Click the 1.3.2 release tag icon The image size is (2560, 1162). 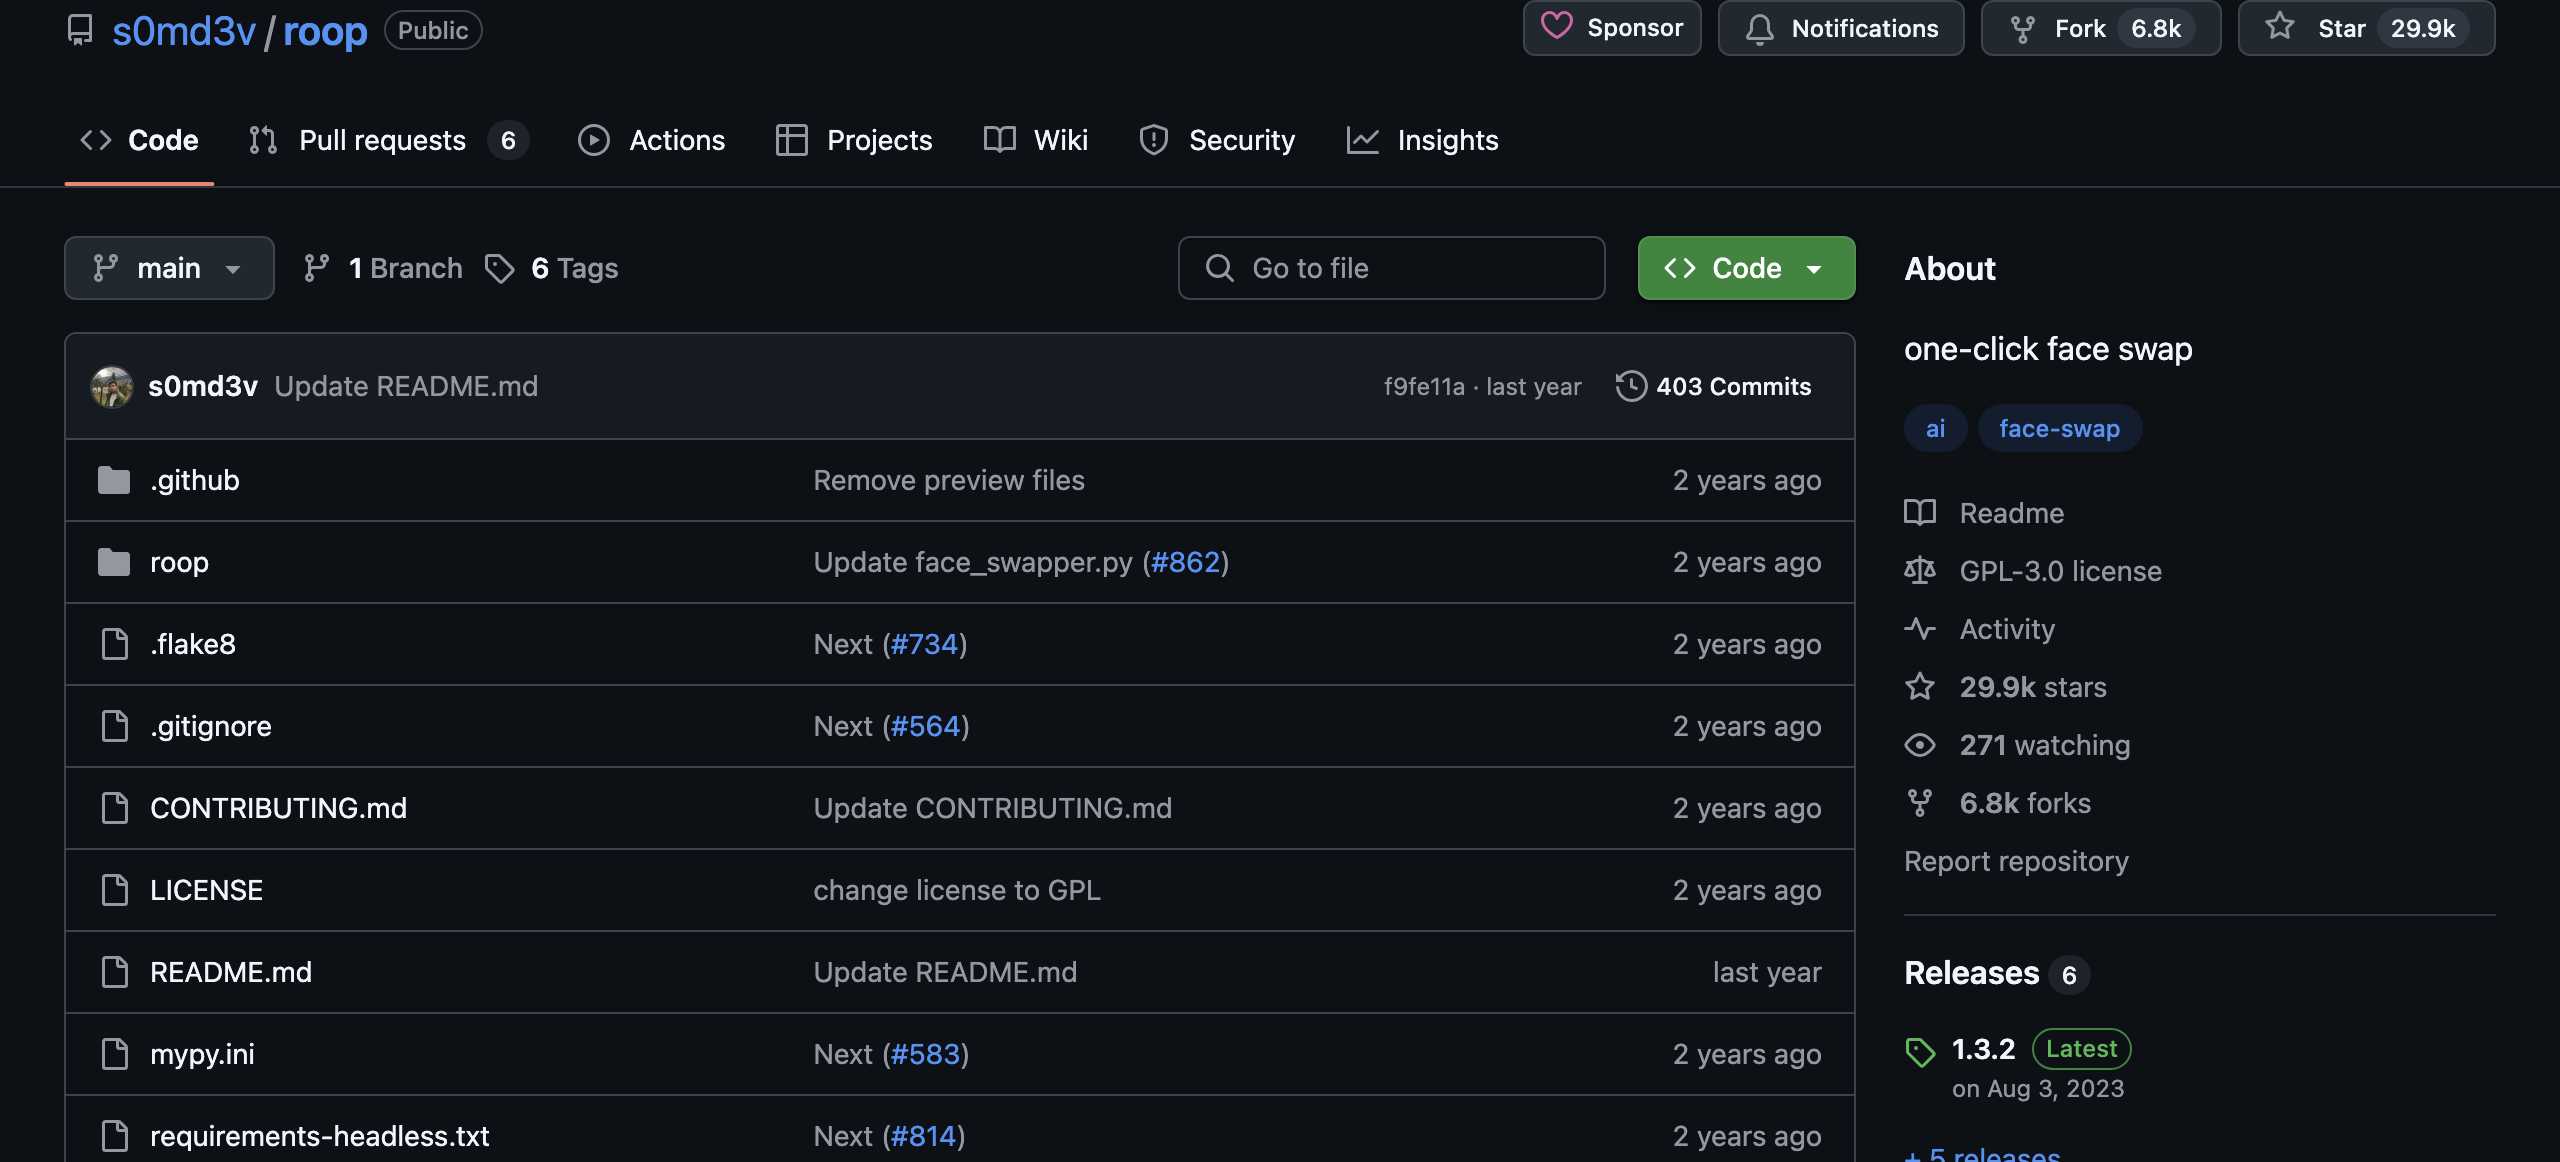click(1919, 1051)
